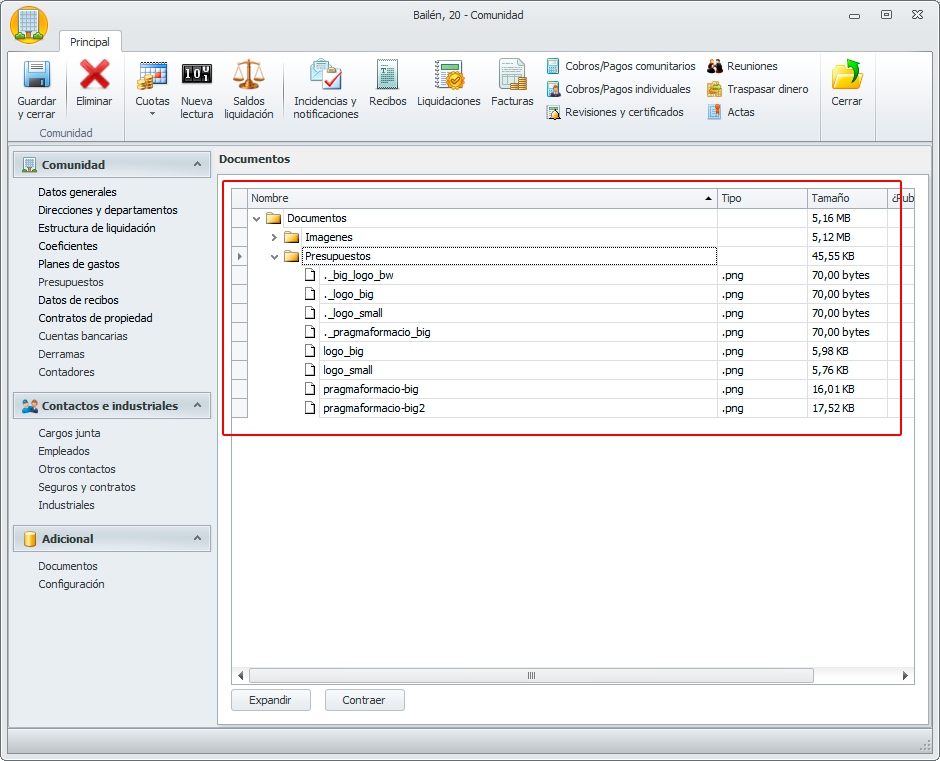This screenshot has width=940, height=761.
Task: Collapse the Presupuestos folder node
Action: click(x=274, y=257)
